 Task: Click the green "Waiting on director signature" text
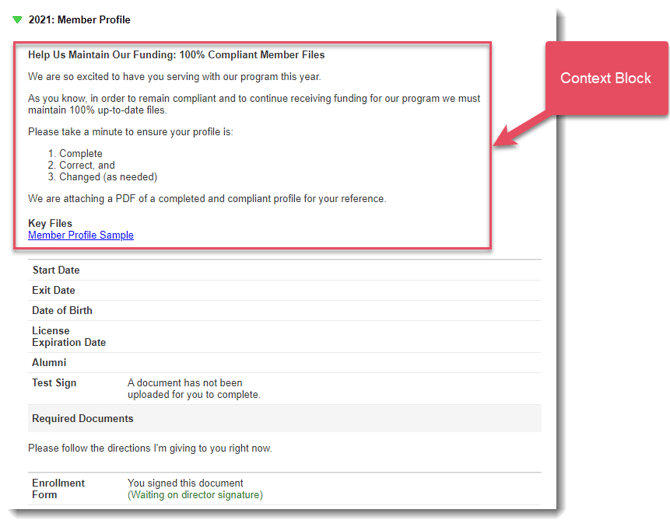pos(195,495)
